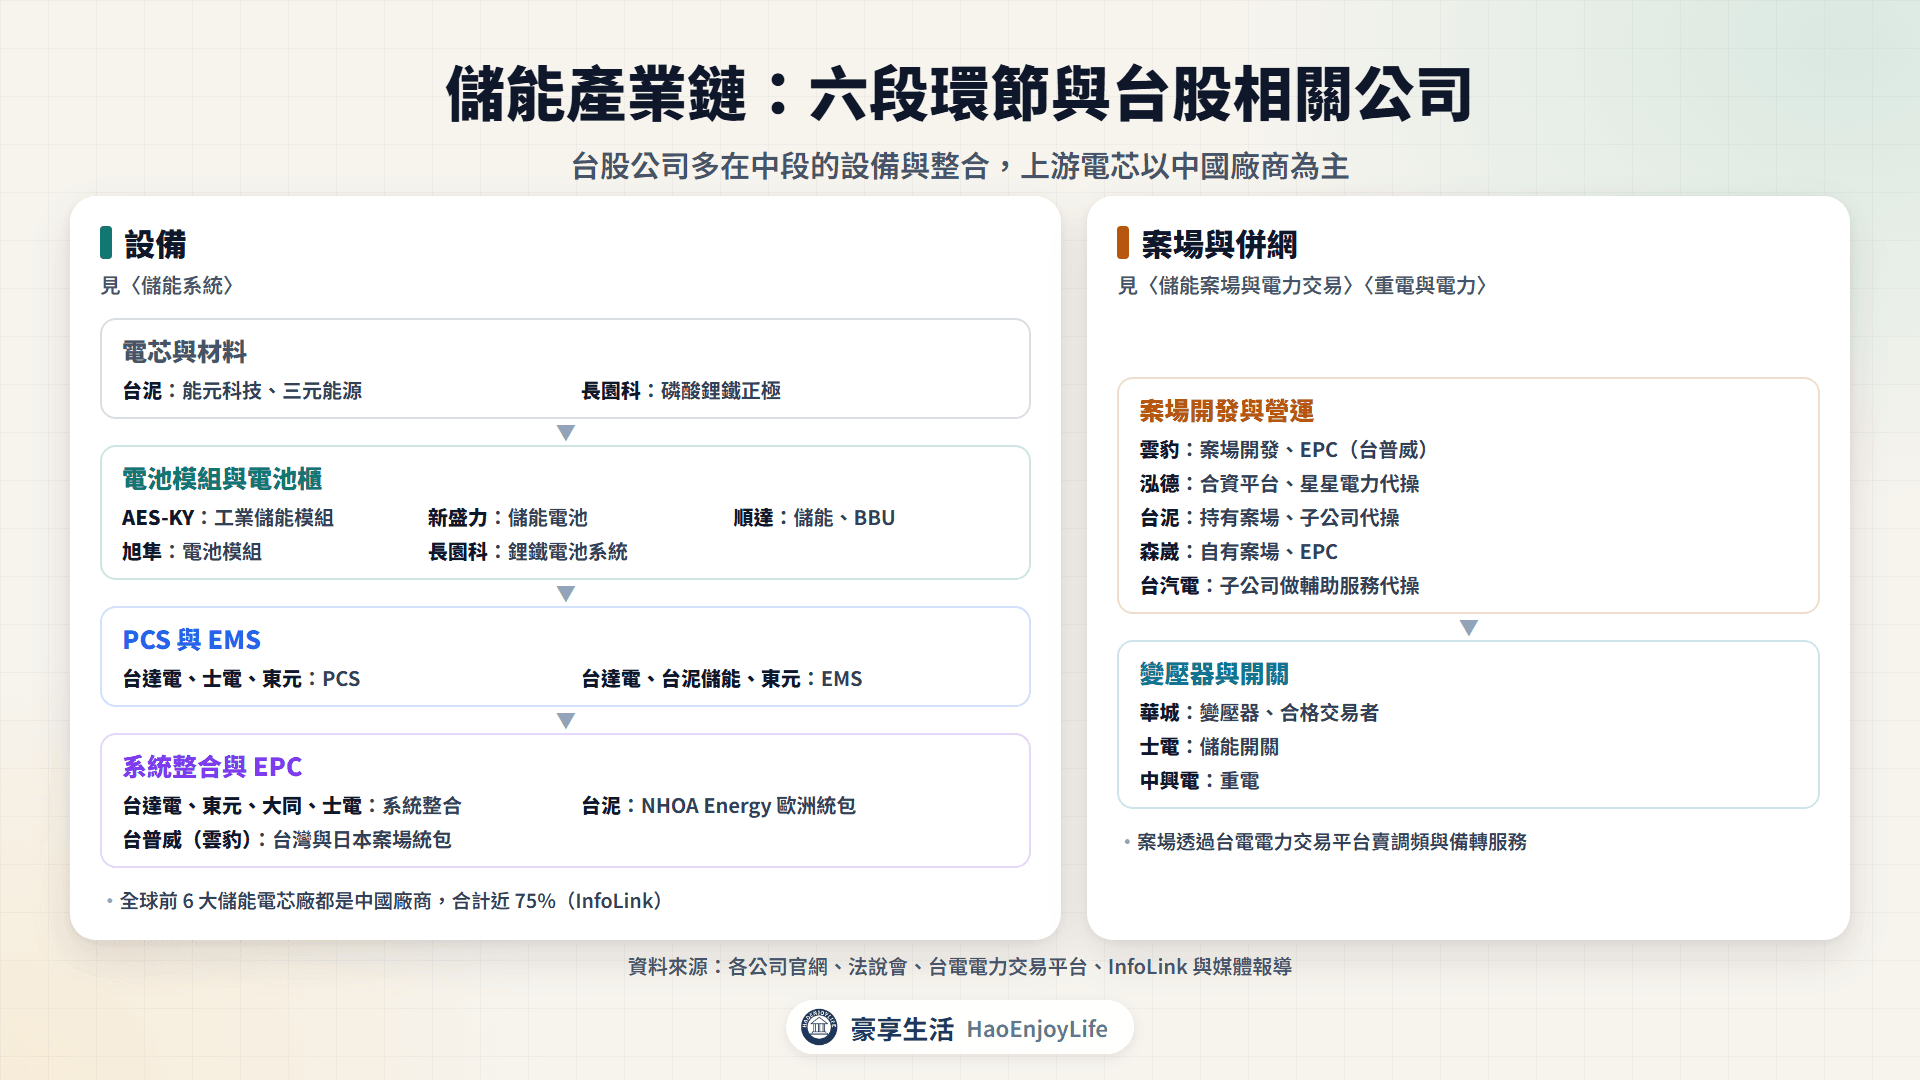1920x1080 pixels.
Task: Click 台汽電：子公司做輔助服務代操 entry
Action: click(x=1280, y=586)
